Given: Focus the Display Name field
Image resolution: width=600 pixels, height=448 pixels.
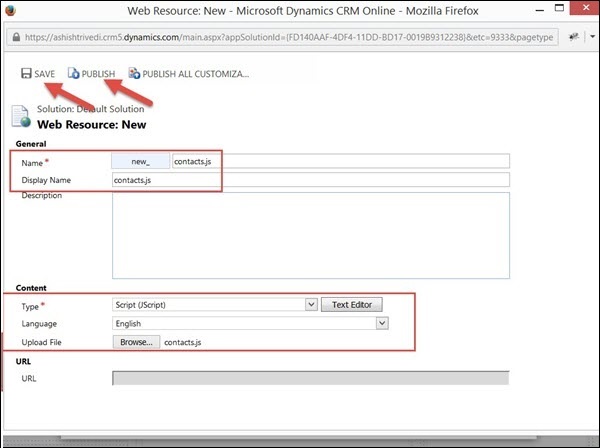Looking at the screenshot, I should click(x=311, y=180).
